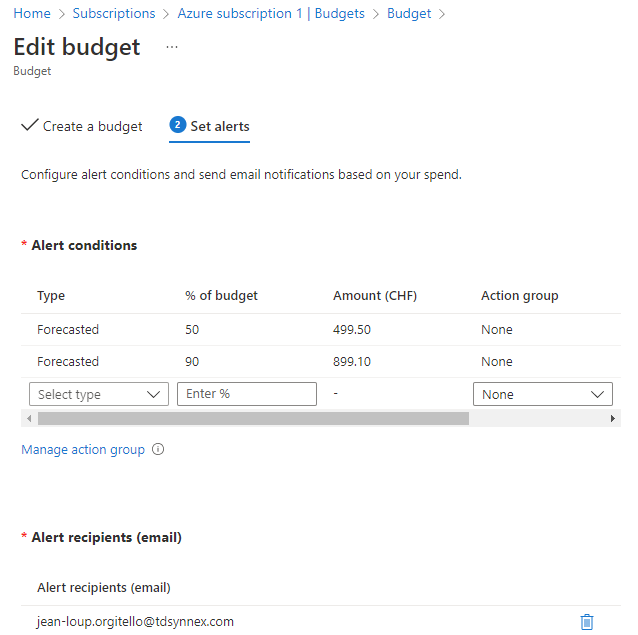Click the horizontal scrollbar thumb in alert table

click(x=253, y=419)
